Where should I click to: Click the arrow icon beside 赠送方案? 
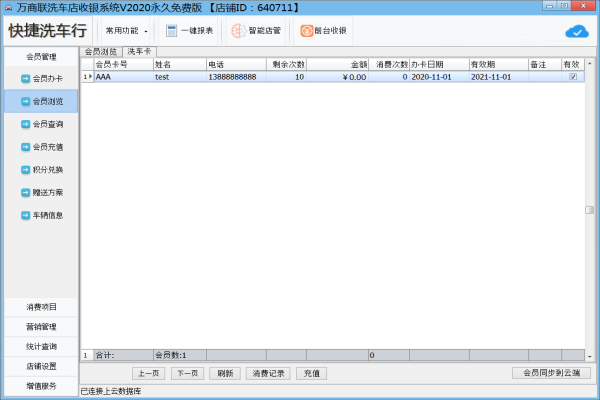click(25, 193)
